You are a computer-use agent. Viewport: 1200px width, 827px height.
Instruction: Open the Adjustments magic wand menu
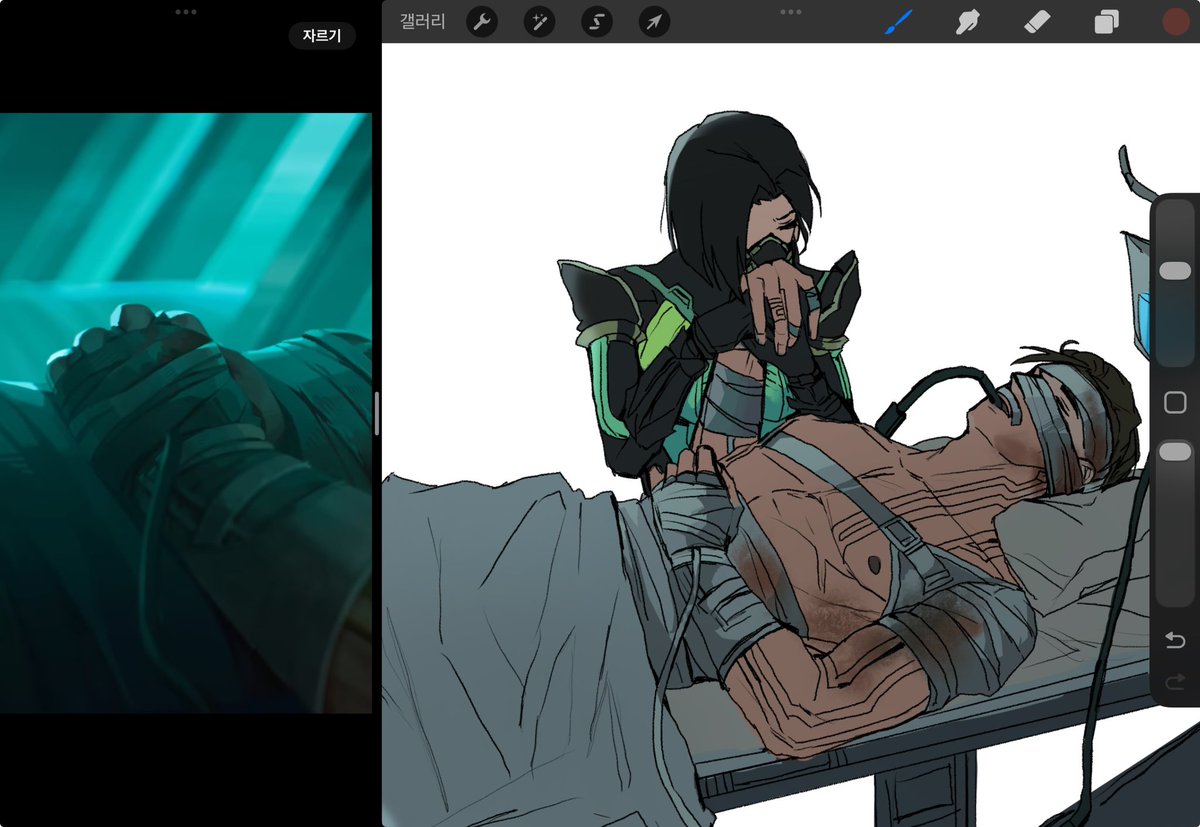click(x=540, y=22)
